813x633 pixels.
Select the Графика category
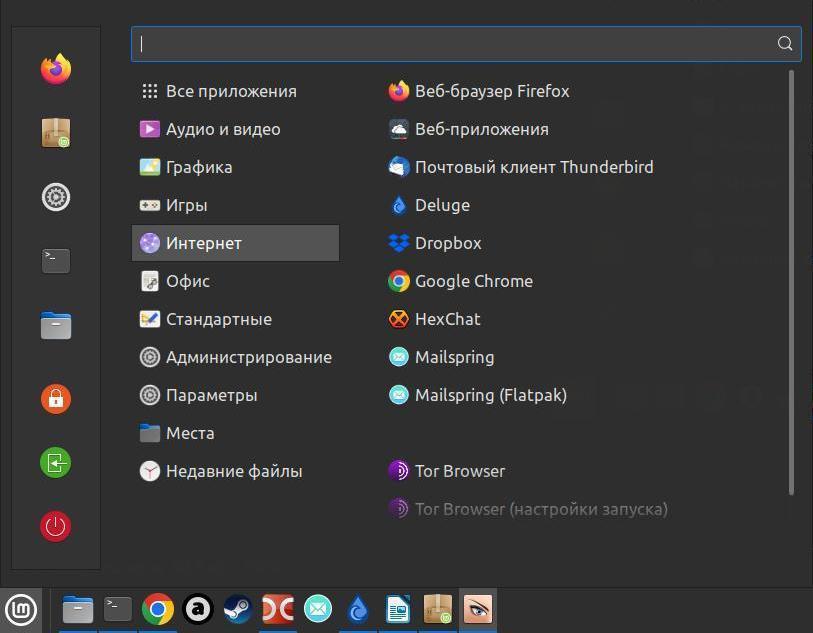click(x=198, y=167)
